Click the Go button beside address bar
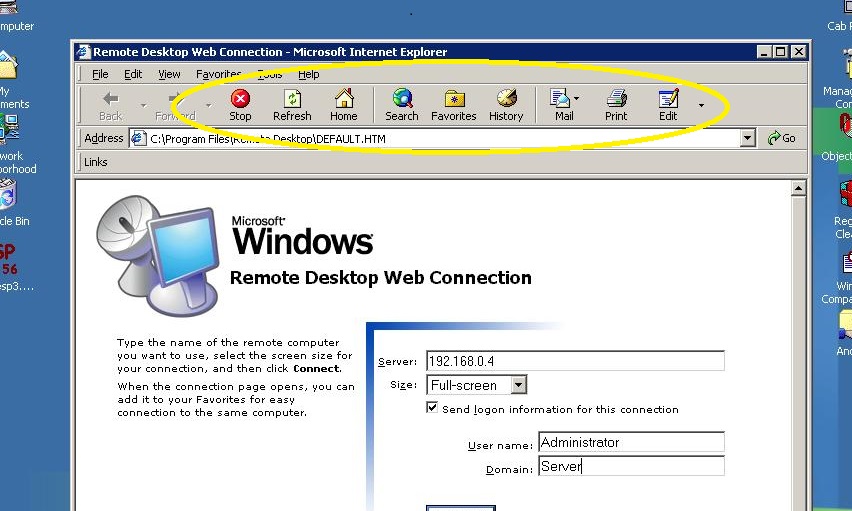This screenshot has height=511, width=852. pyautogui.click(x=782, y=138)
